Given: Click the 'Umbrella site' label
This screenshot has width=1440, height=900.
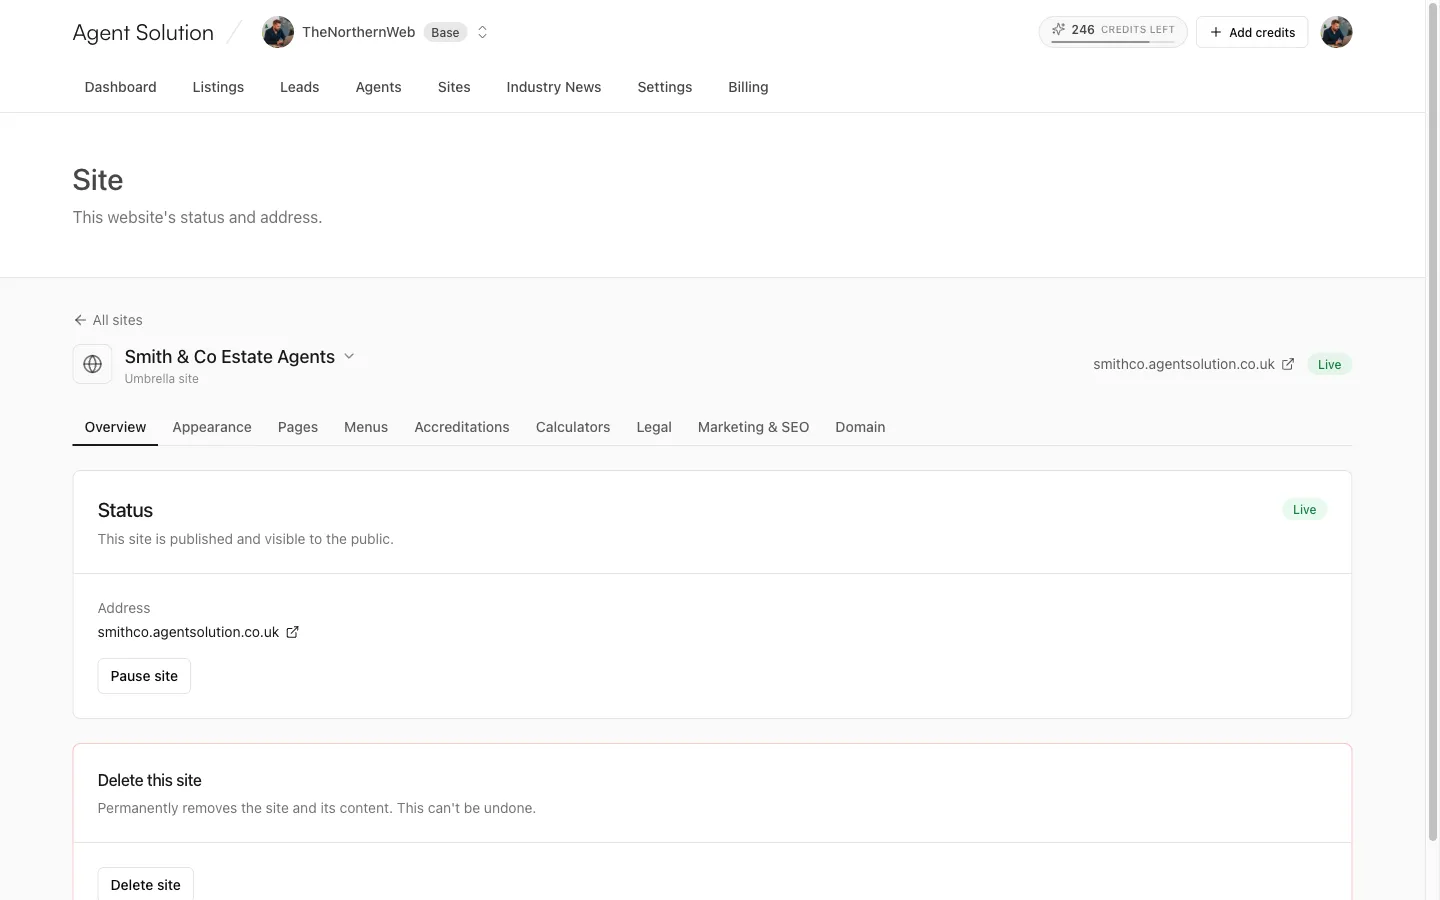Looking at the screenshot, I should tap(162, 379).
